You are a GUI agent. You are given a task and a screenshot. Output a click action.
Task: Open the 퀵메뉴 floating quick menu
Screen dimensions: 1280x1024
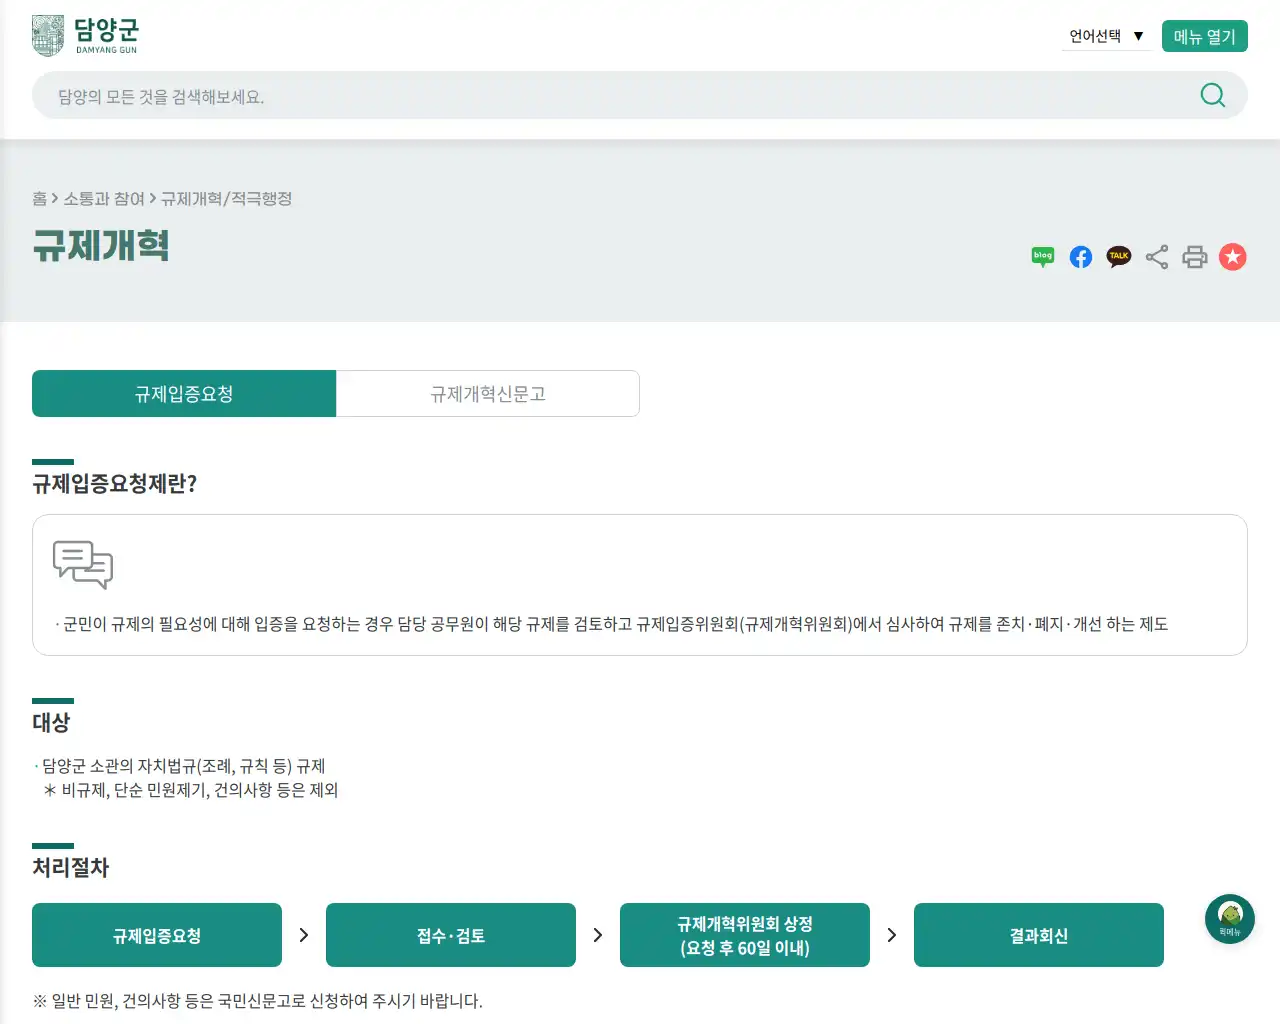click(1229, 918)
